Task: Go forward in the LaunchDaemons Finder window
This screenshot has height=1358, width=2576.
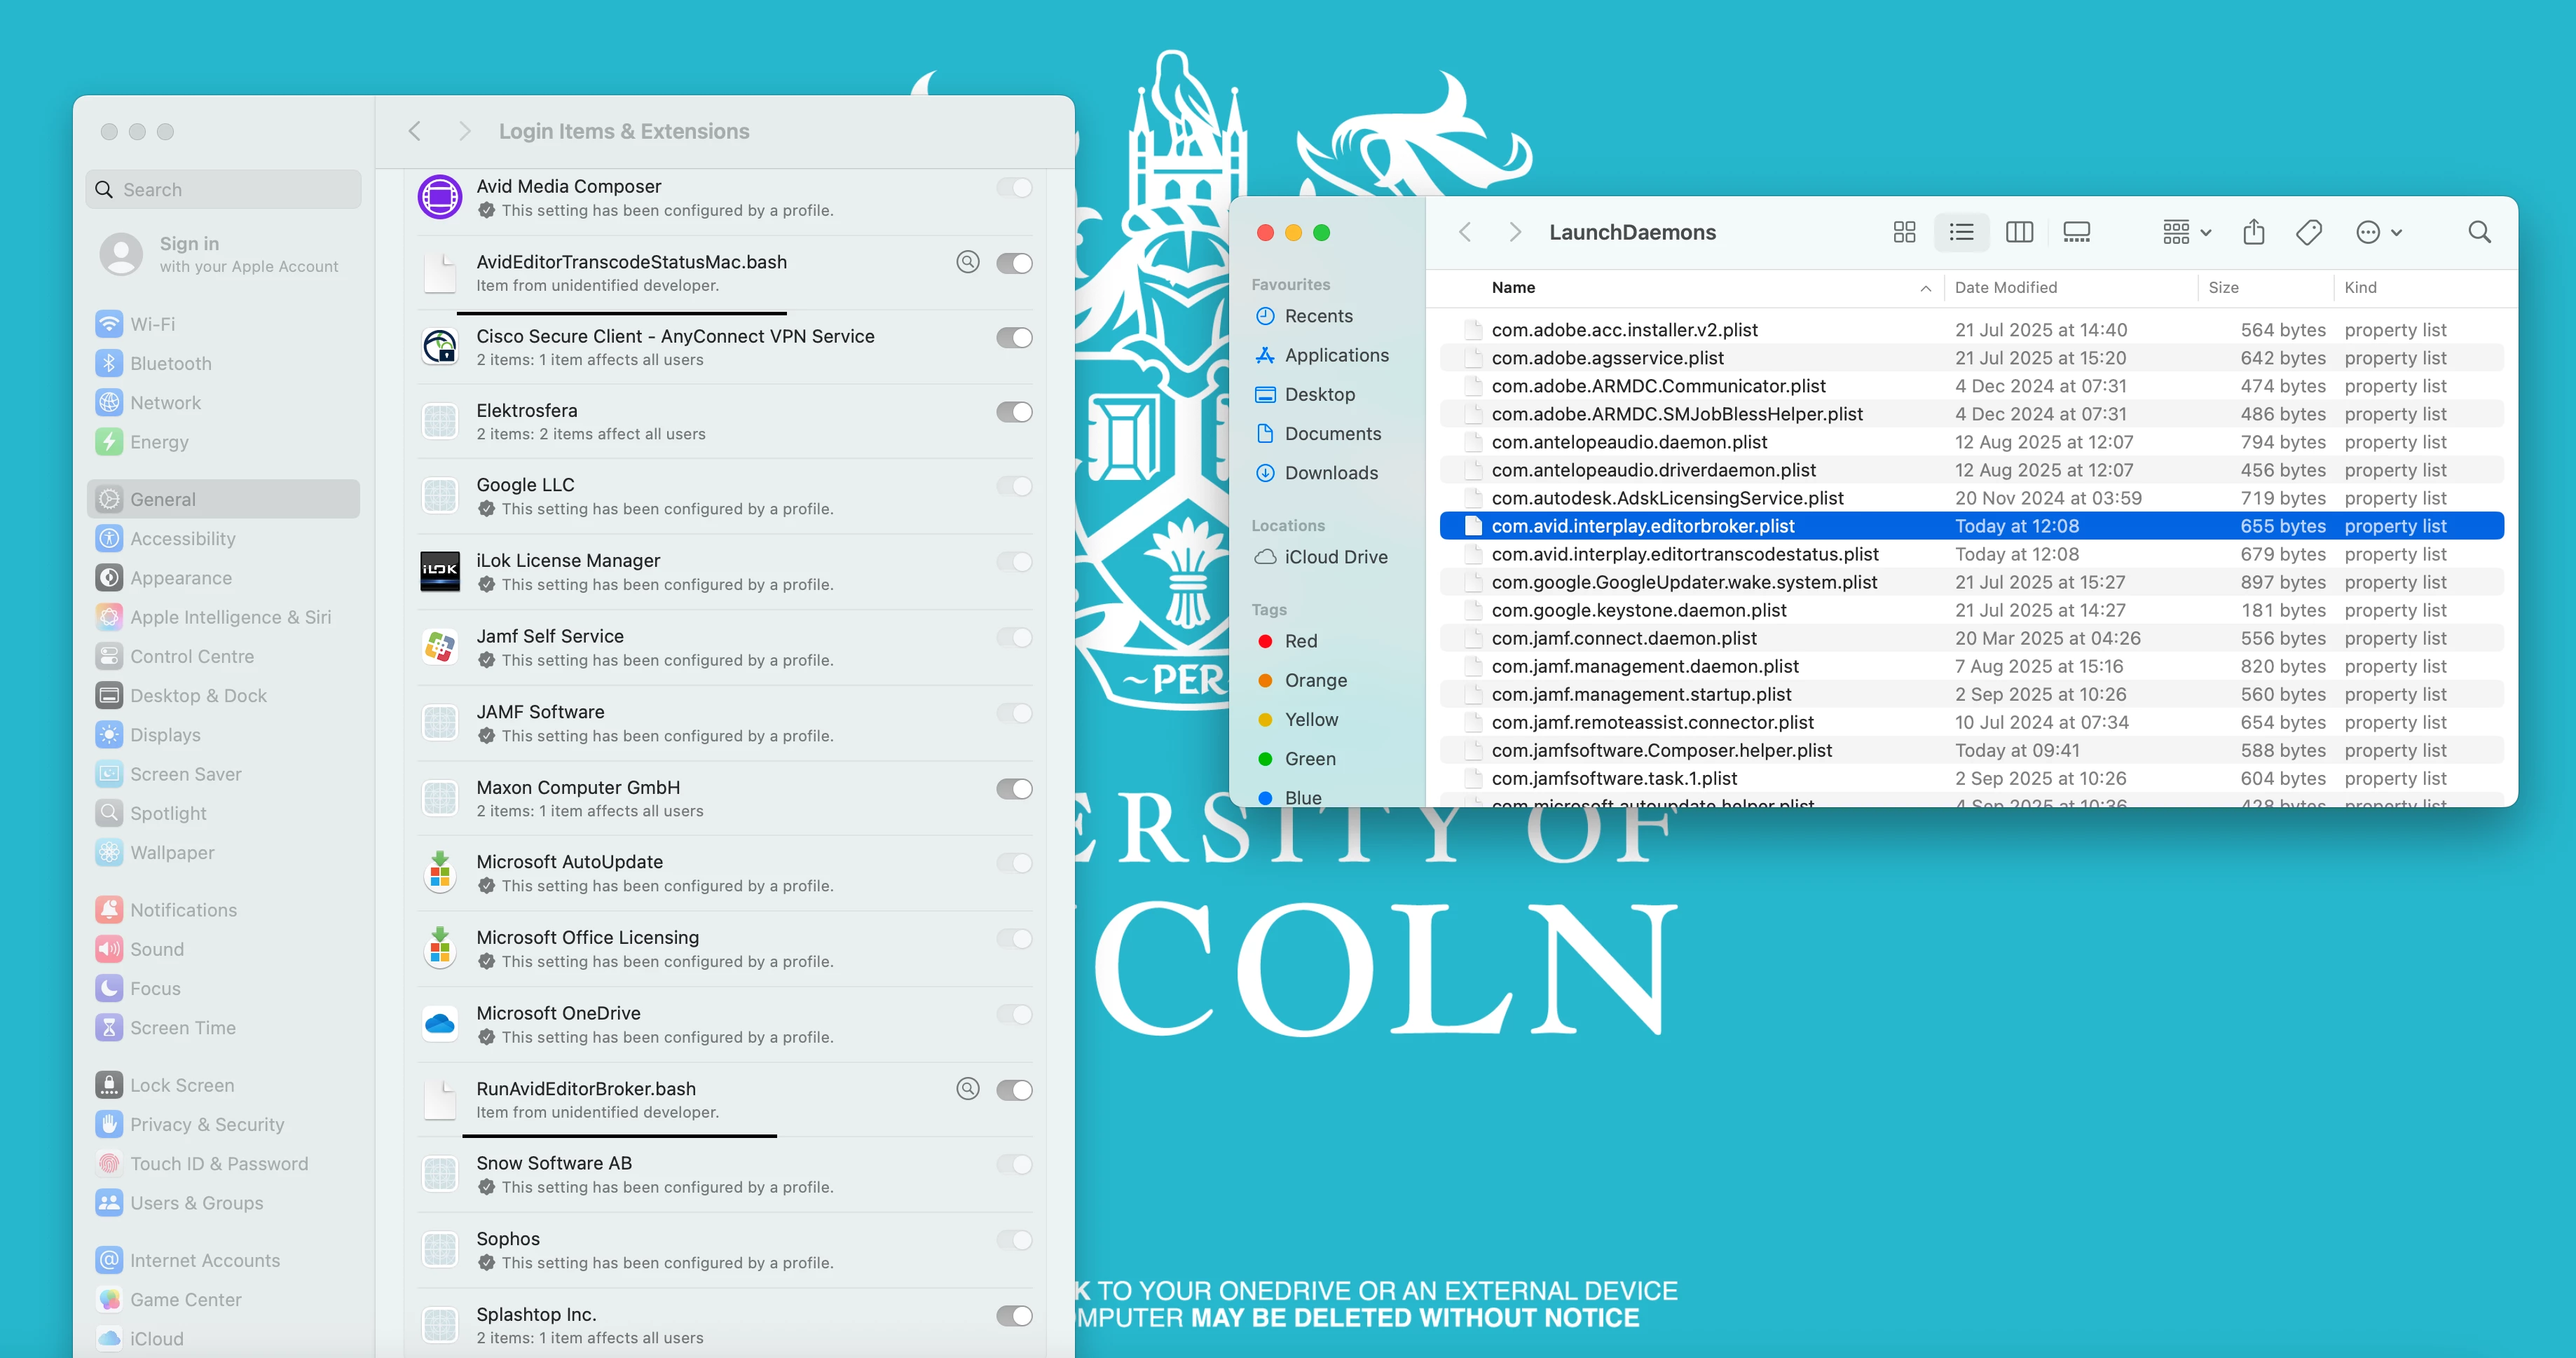Action: [x=1514, y=232]
